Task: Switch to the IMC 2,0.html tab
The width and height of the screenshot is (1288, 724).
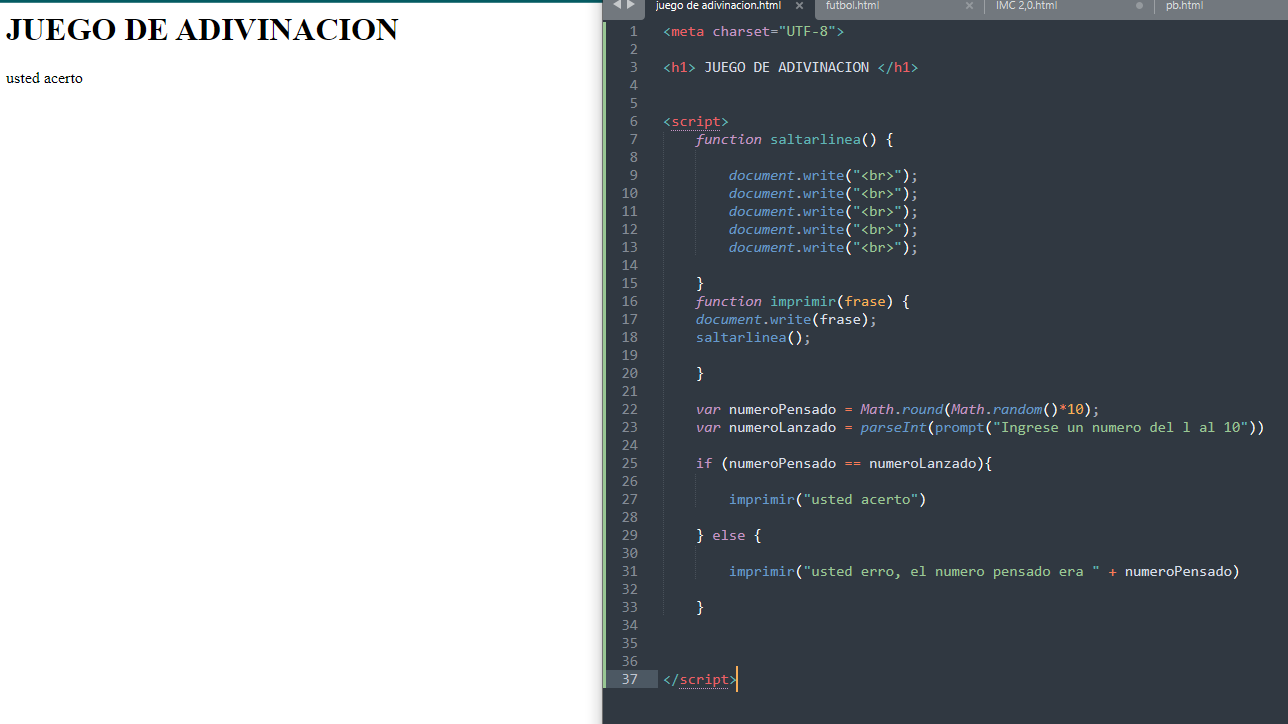Action: point(1026,6)
